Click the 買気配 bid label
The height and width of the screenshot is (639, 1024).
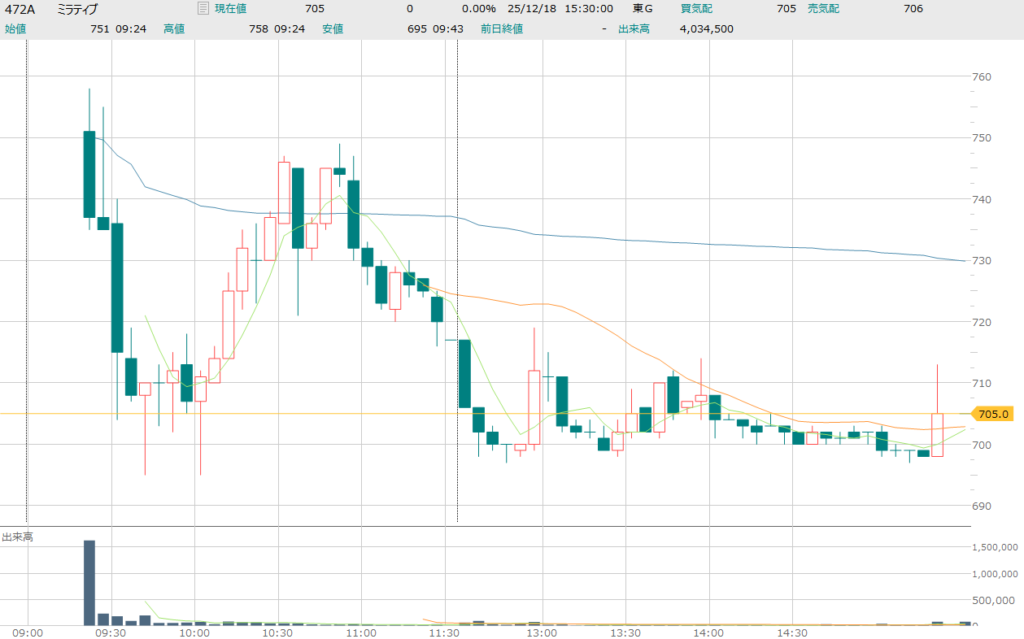pyautogui.click(x=696, y=9)
